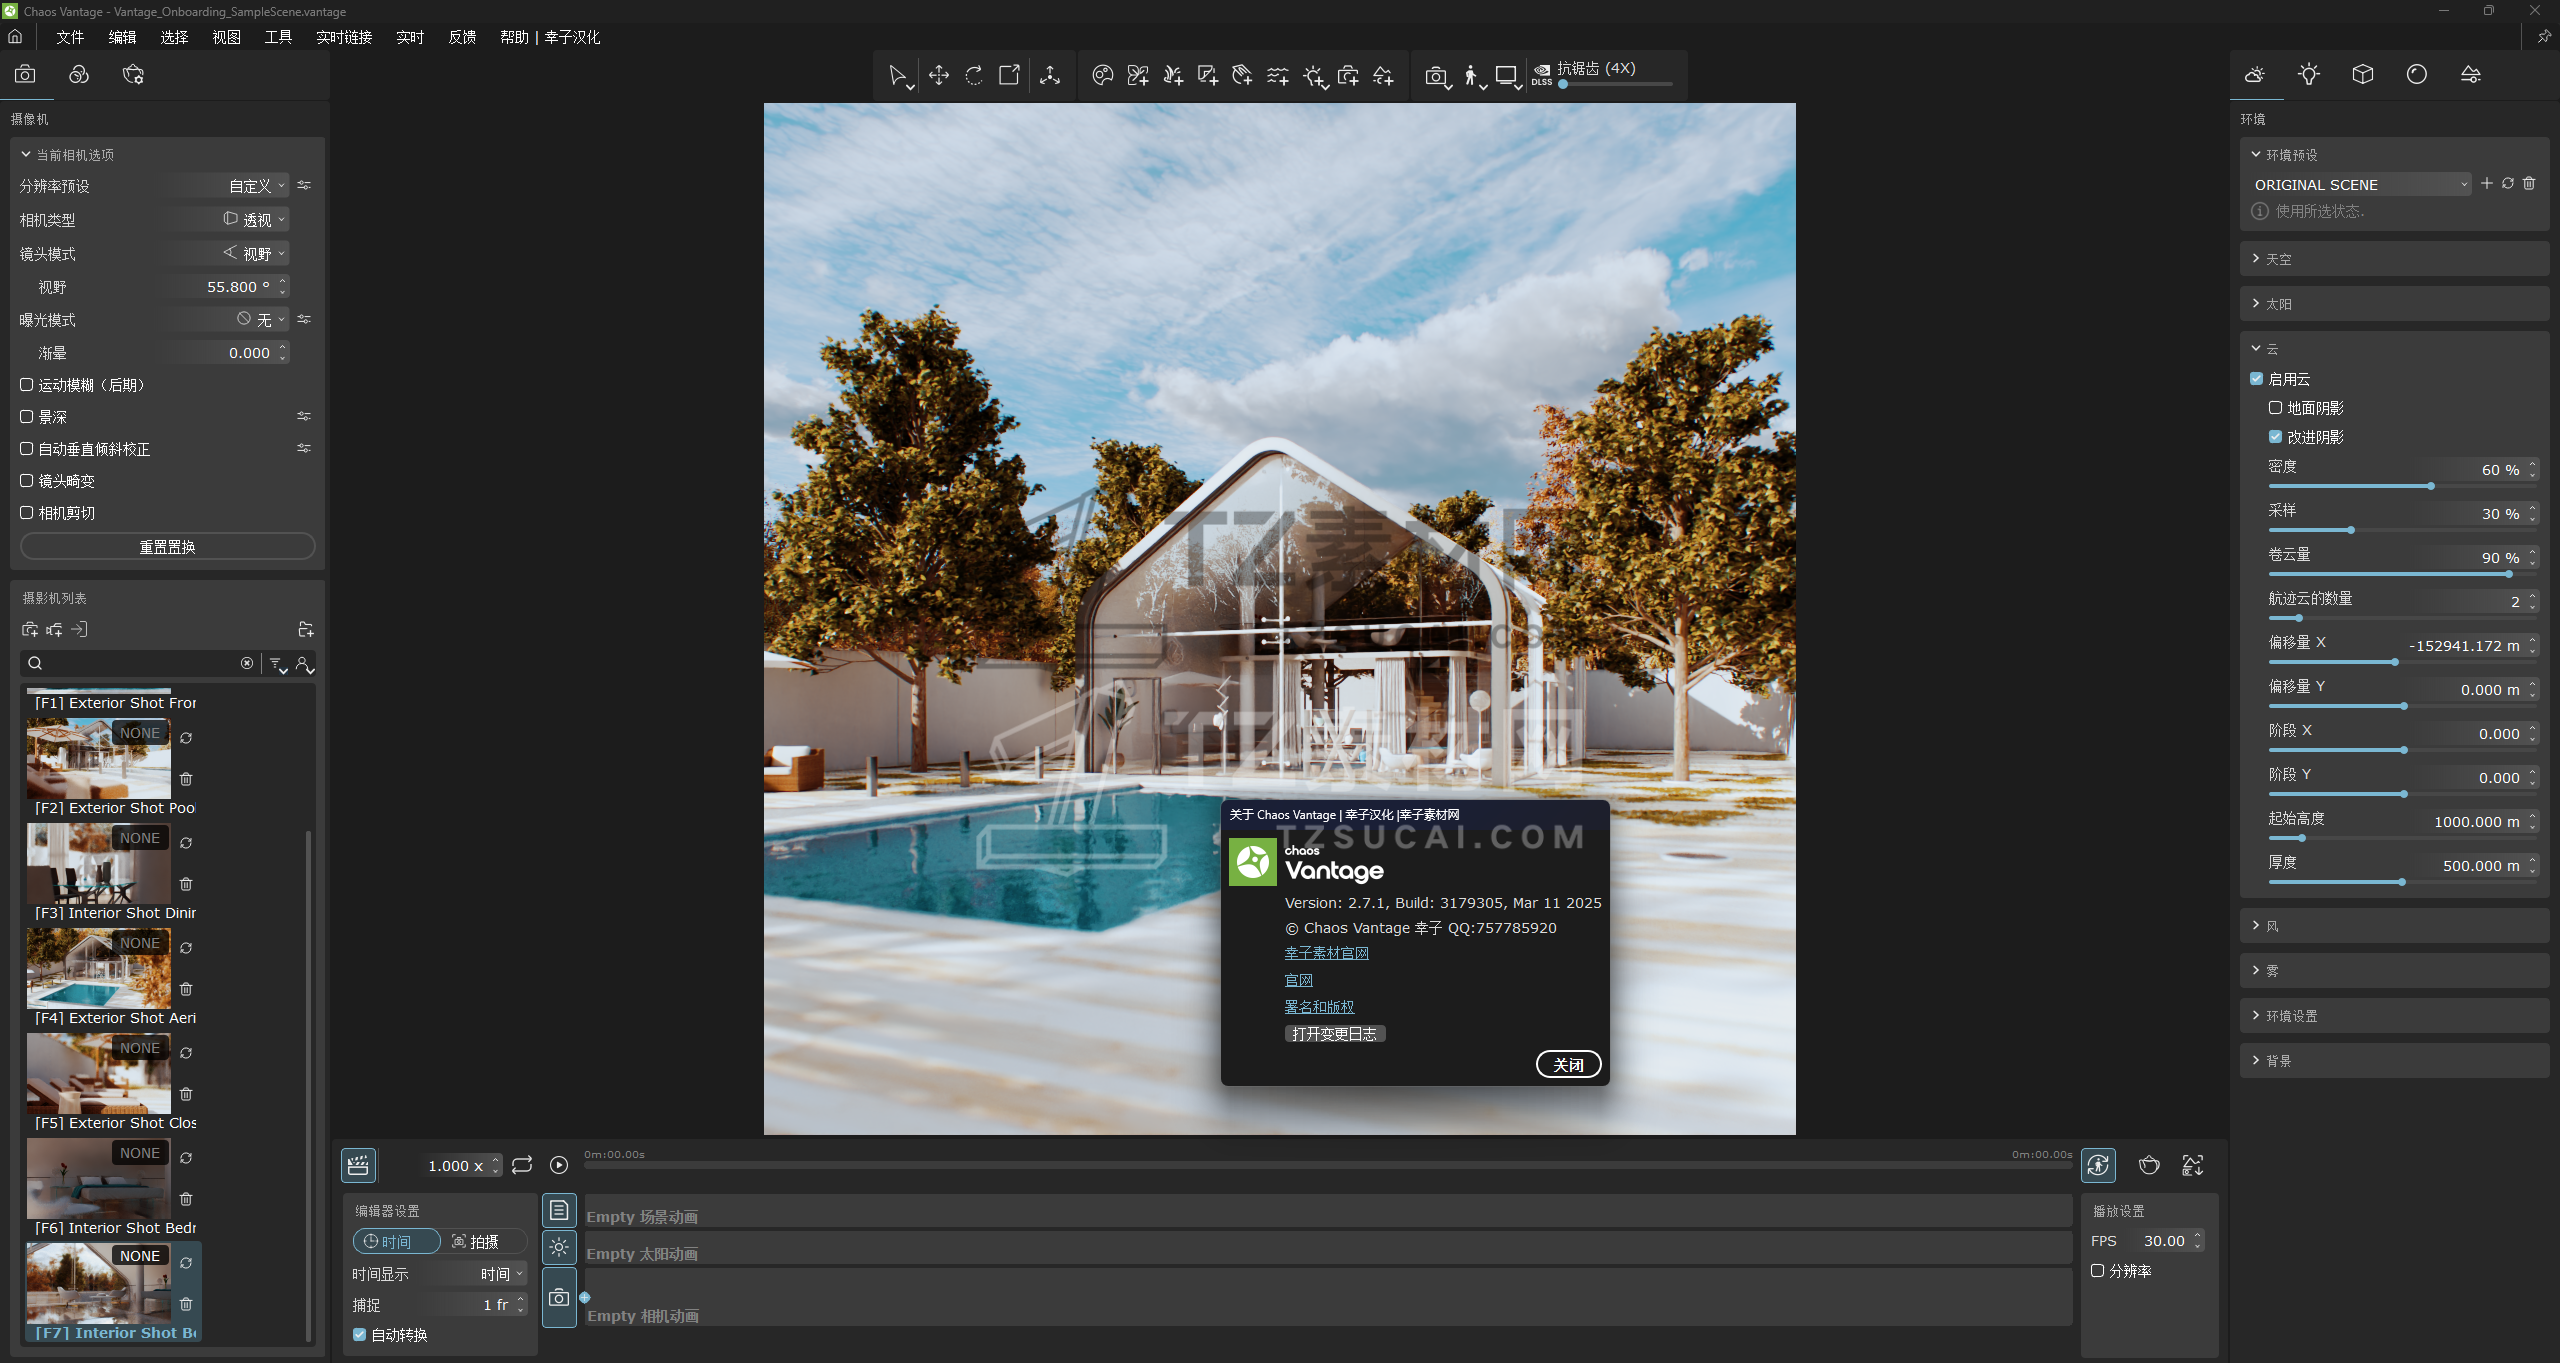This screenshot has height=1363, width=2560.
Task: Open the 工具 tools menu
Action: 277,37
